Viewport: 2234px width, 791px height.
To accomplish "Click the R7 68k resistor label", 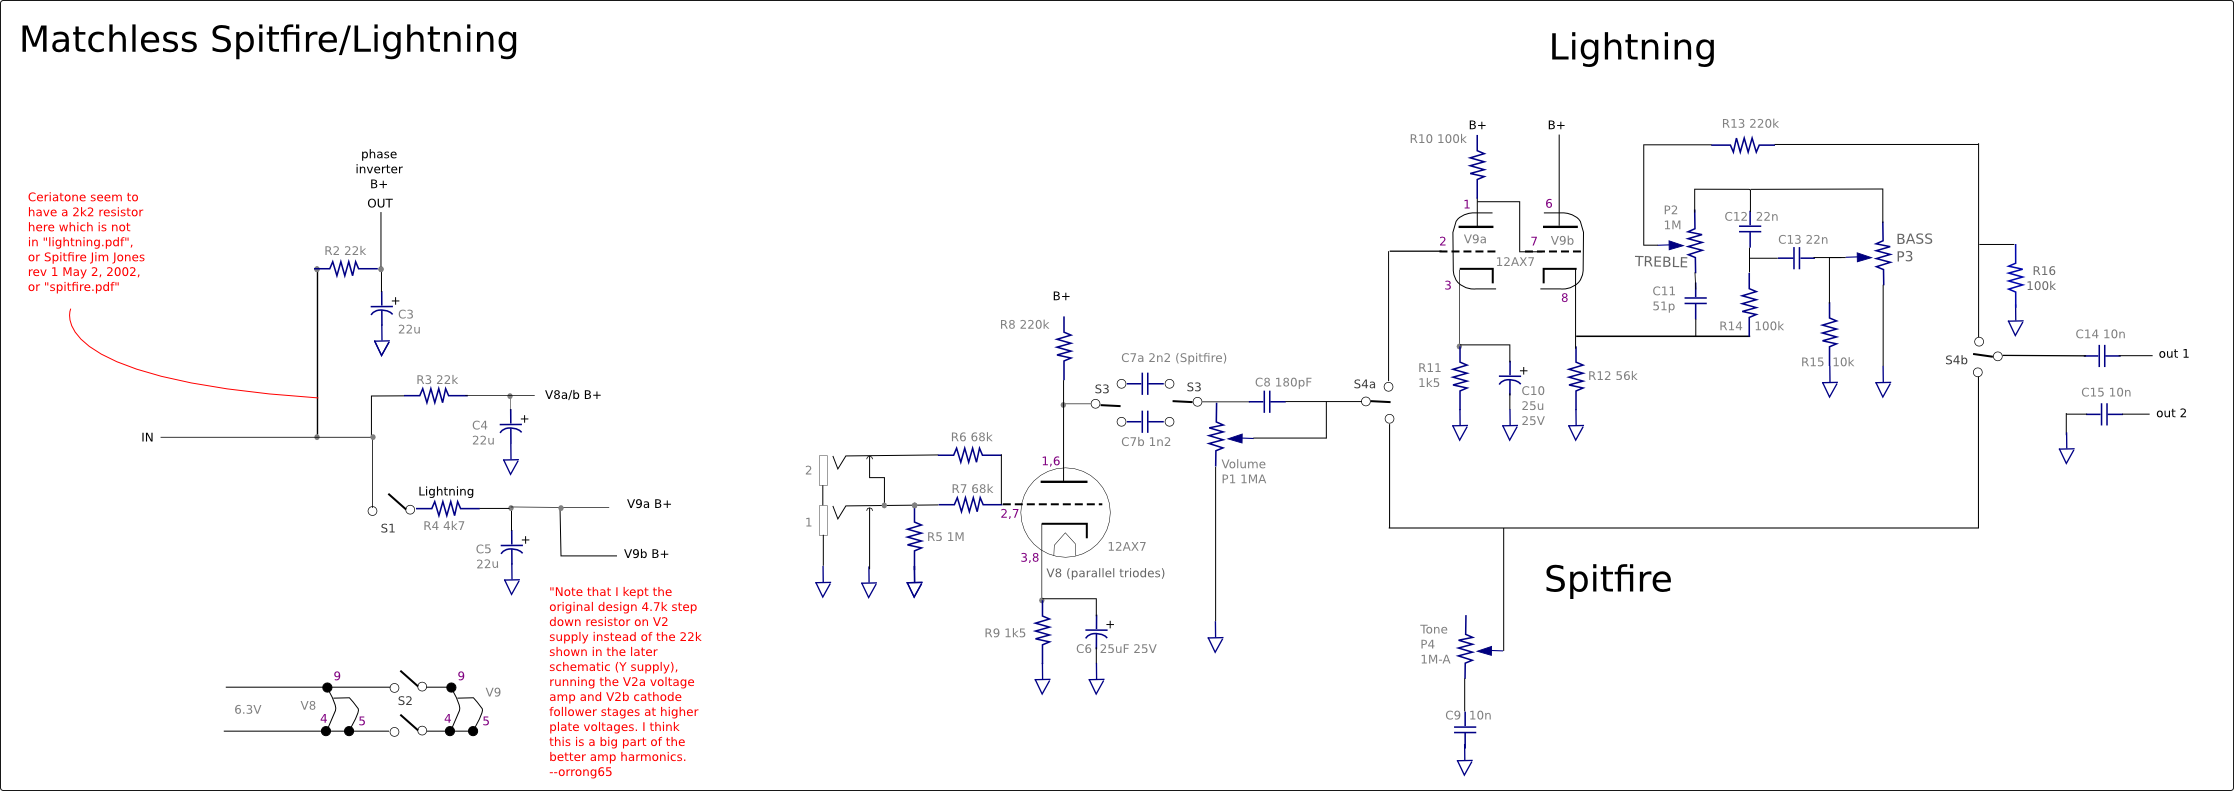I will point(972,490).
